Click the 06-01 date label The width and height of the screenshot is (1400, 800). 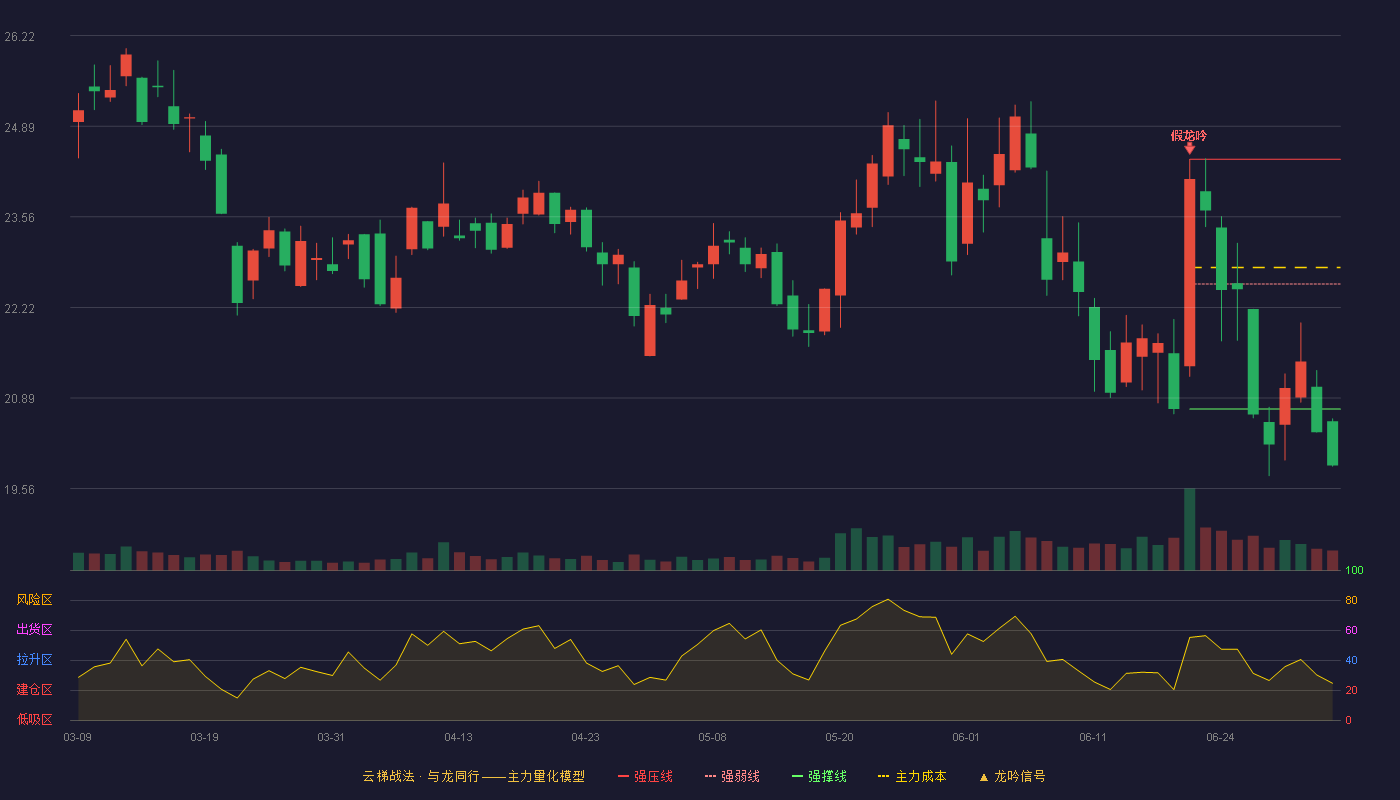click(x=966, y=737)
